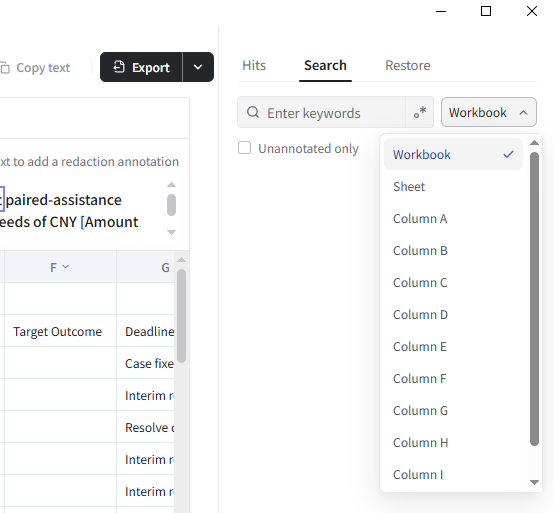This screenshot has height=513, width=554.
Task: Click the dropdown list scrollbar thumb
Action: pyautogui.click(x=535, y=299)
